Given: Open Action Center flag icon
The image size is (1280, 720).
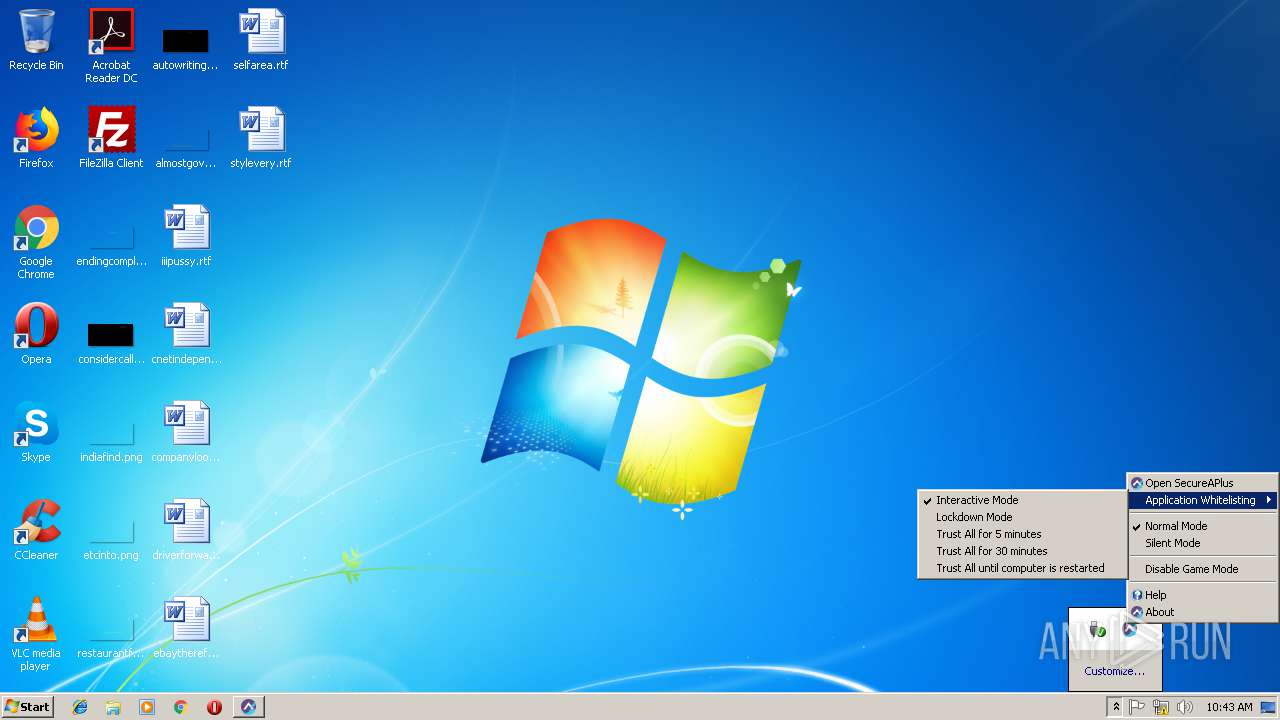Looking at the screenshot, I should point(1137,707).
